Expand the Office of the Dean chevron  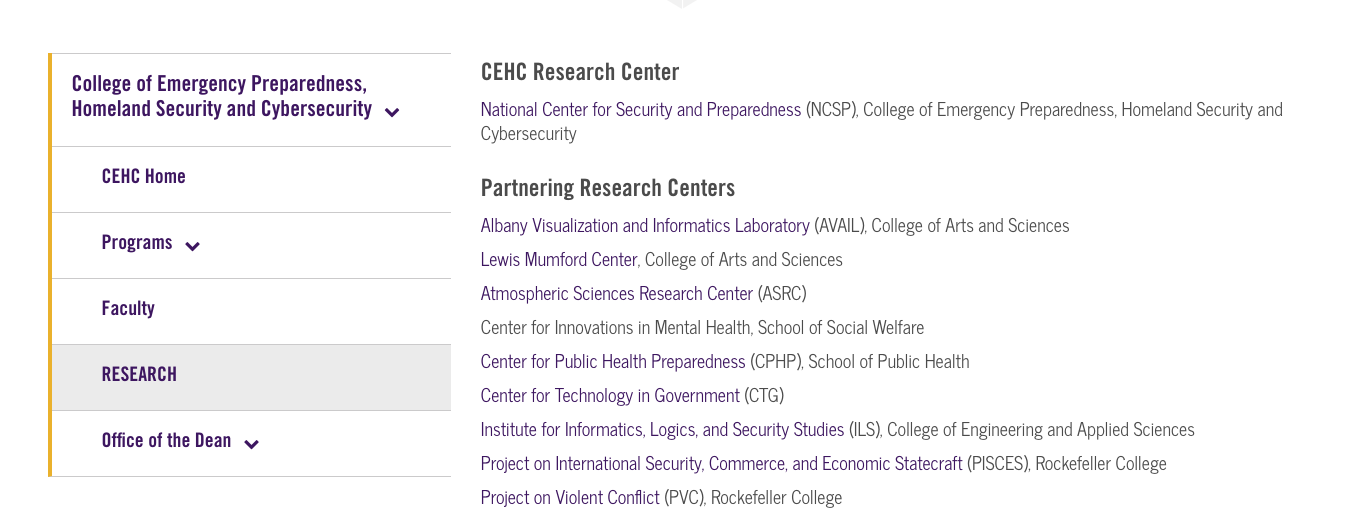pos(252,444)
